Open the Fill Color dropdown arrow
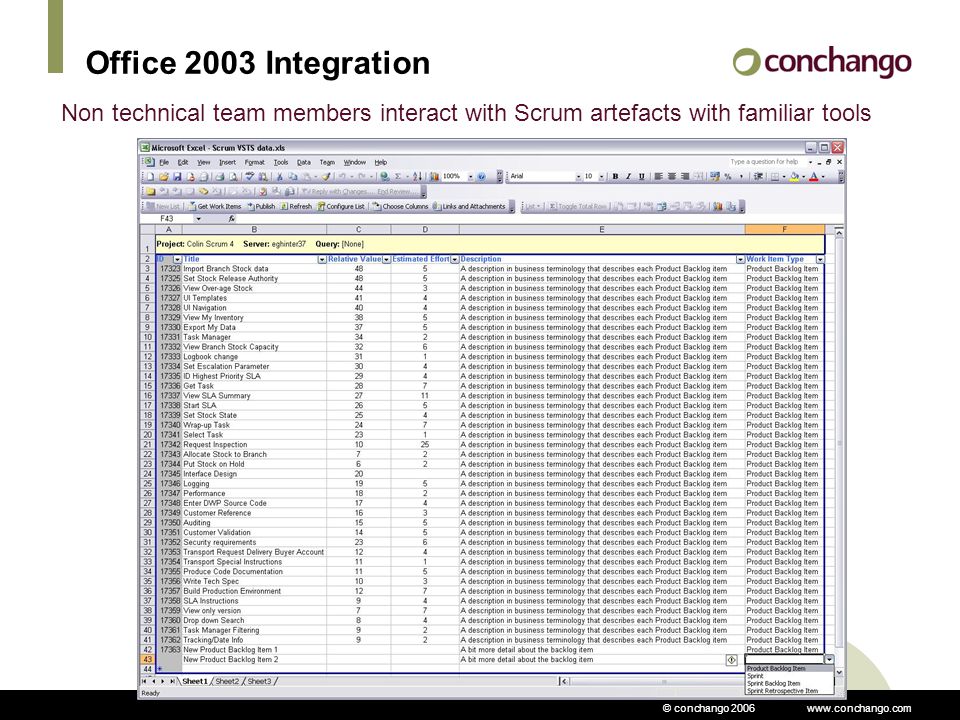Image resolution: width=960 pixels, height=720 pixels. (x=804, y=176)
